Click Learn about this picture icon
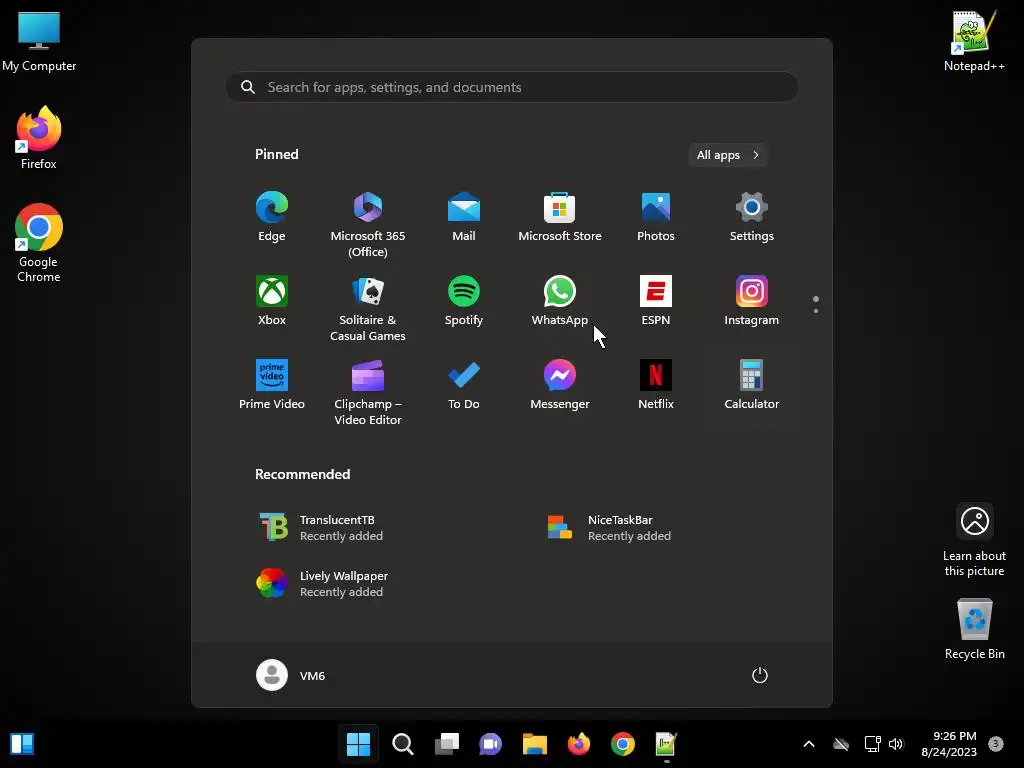 pos(974,539)
